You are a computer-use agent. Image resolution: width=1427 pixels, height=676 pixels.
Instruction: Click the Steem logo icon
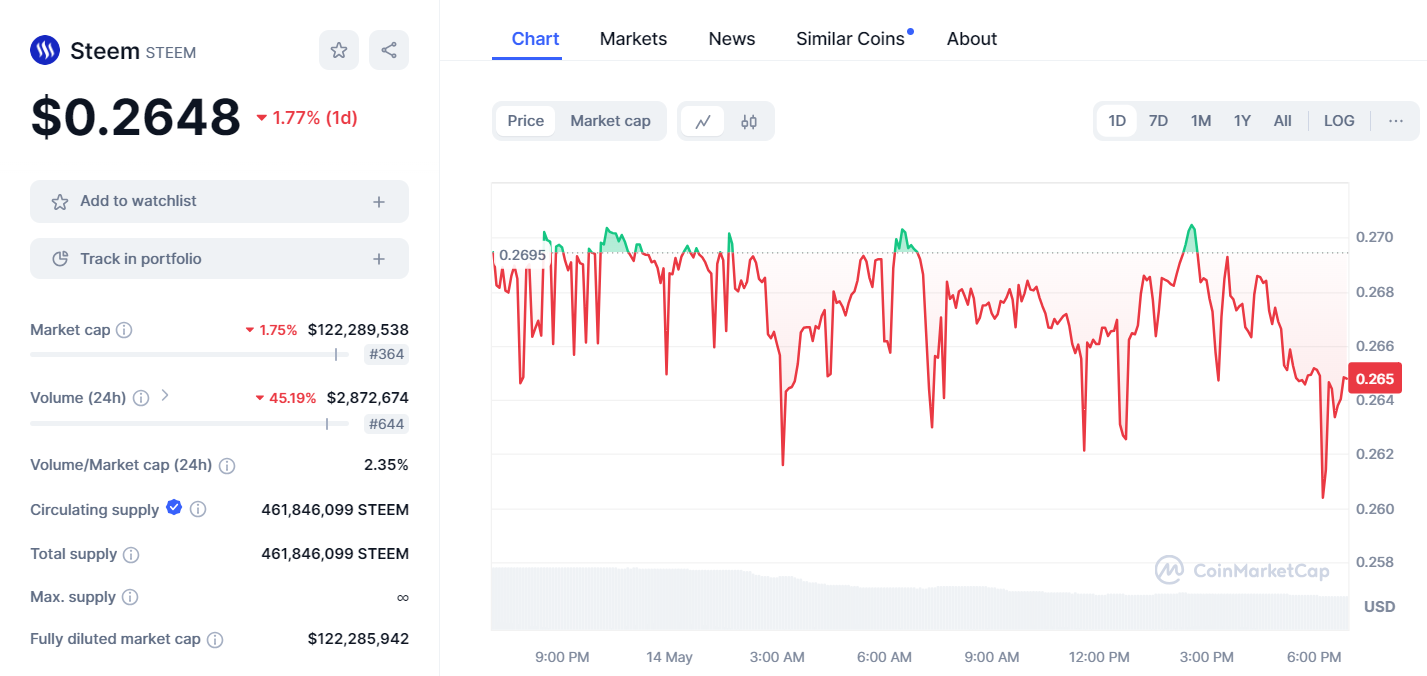click(45, 50)
